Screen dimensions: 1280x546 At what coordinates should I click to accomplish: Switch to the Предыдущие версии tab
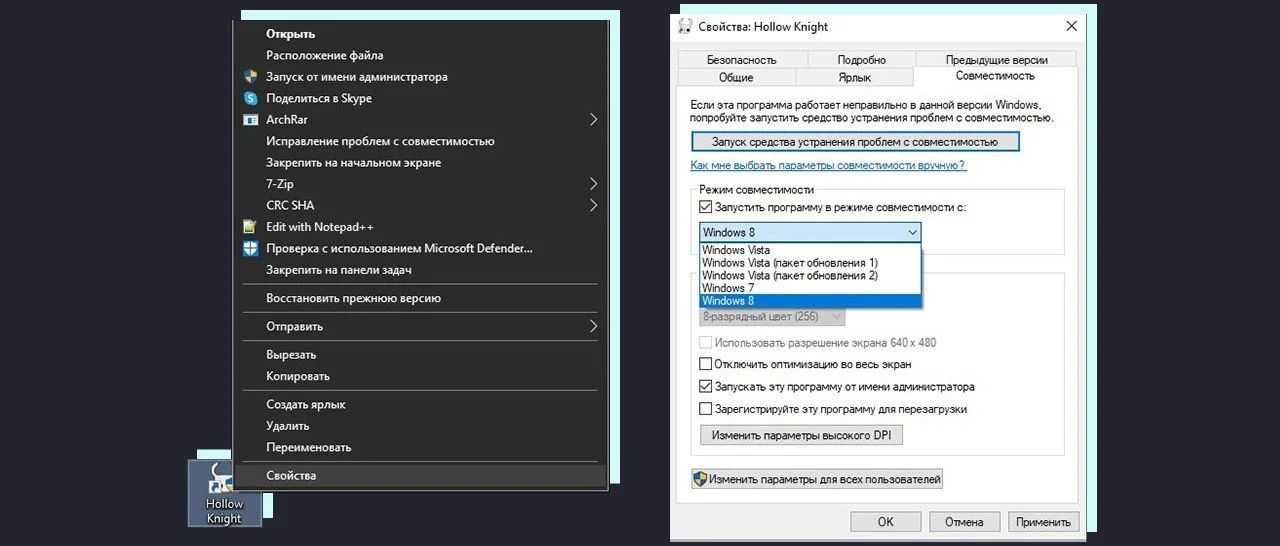click(996, 60)
